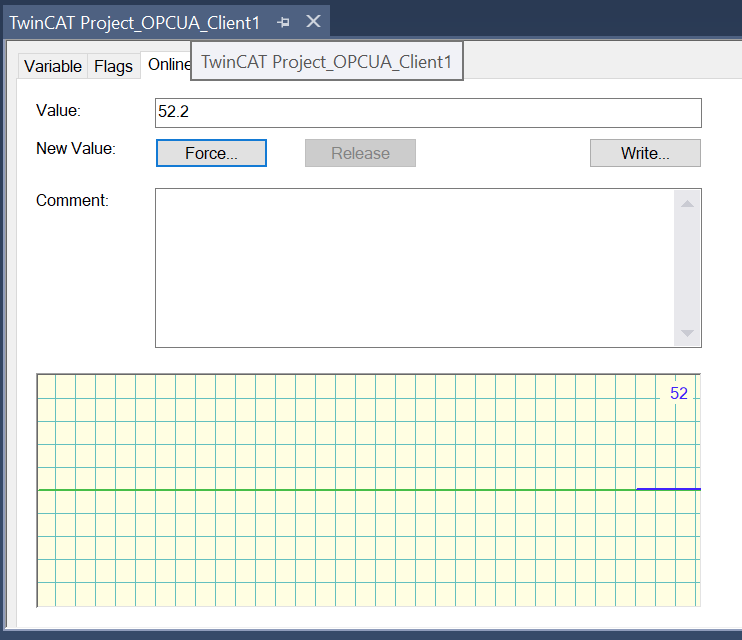The height and width of the screenshot is (640, 742).
Task: Switch to the Variable tab
Action: coord(53,66)
